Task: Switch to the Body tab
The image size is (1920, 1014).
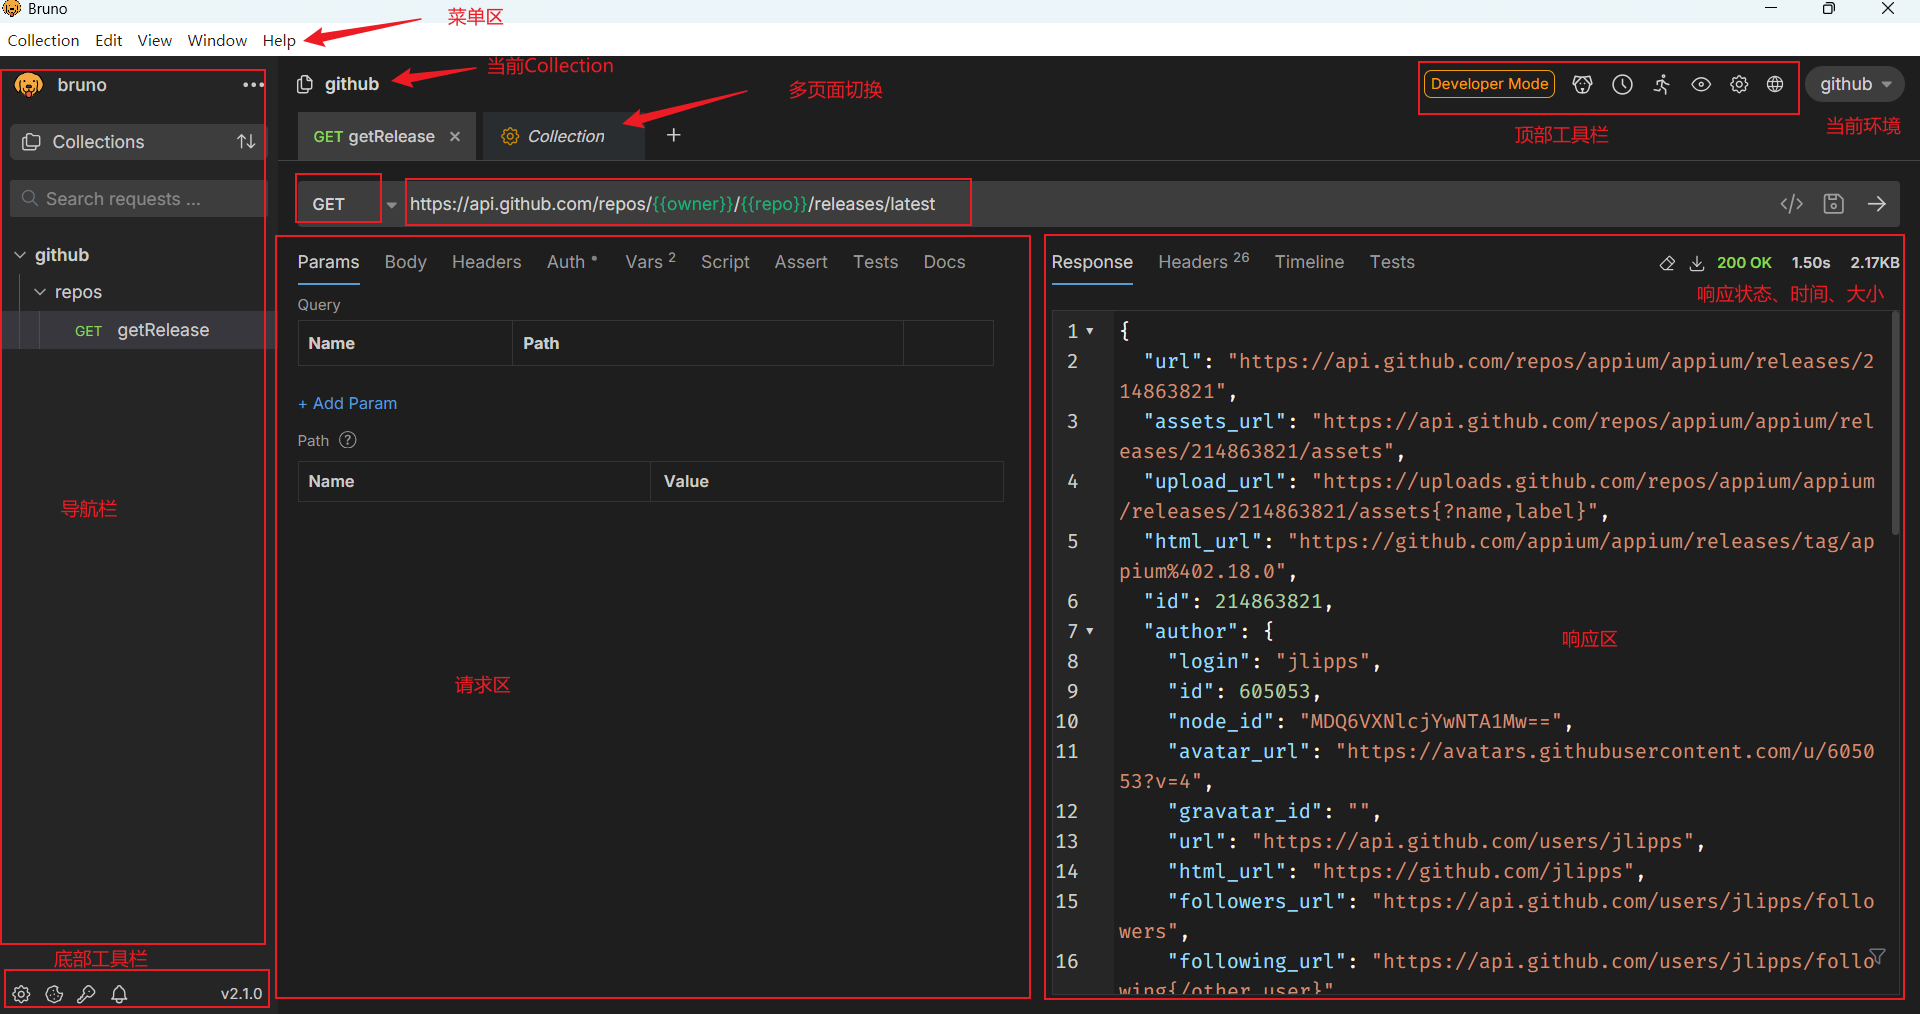Action: pyautogui.click(x=405, y=262)
